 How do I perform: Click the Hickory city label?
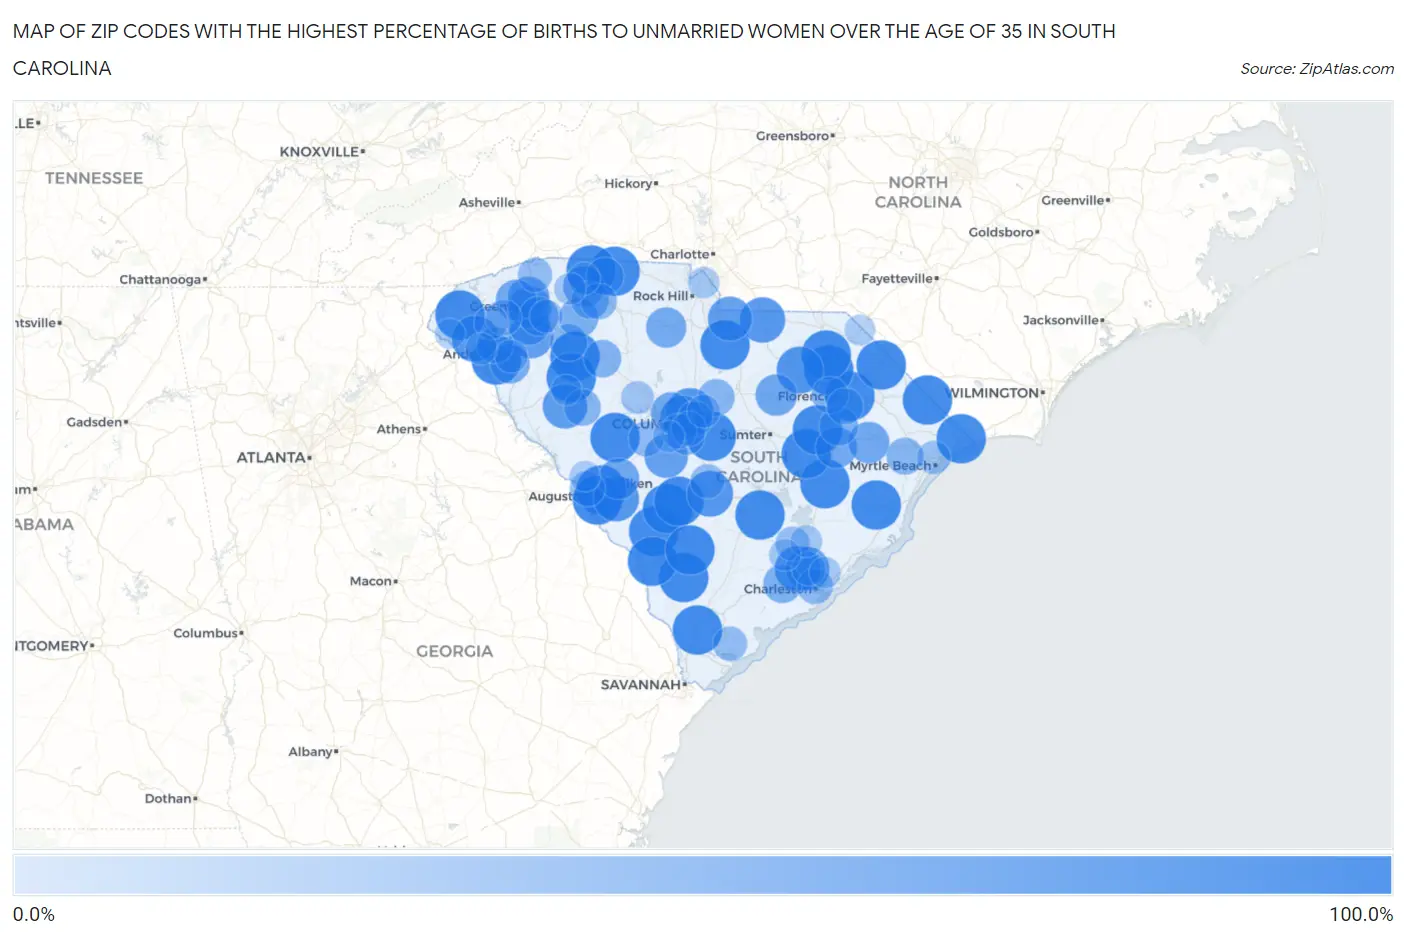click(x=628, y=184)
